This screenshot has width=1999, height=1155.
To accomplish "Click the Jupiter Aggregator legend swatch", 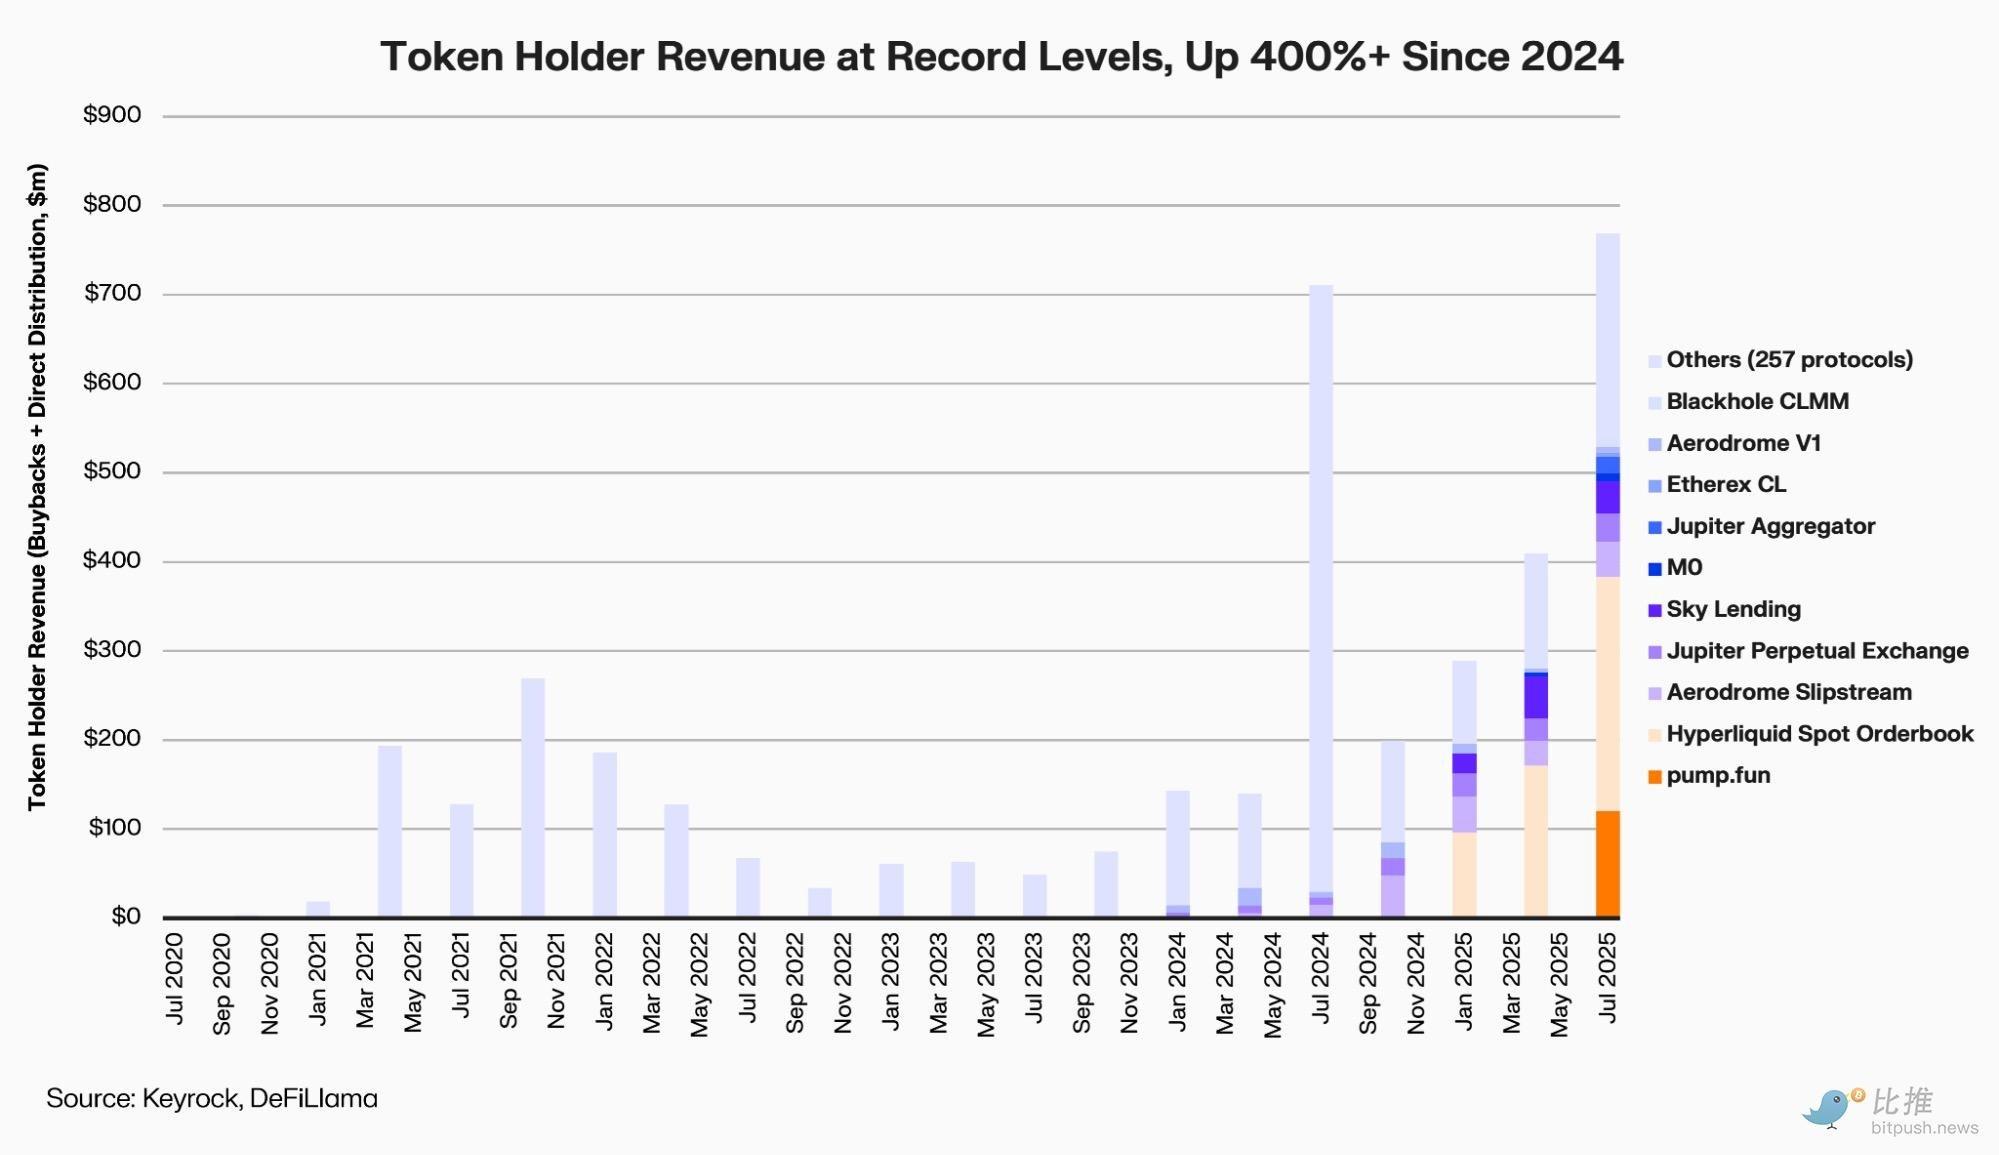I will [x=1654, y=527].
